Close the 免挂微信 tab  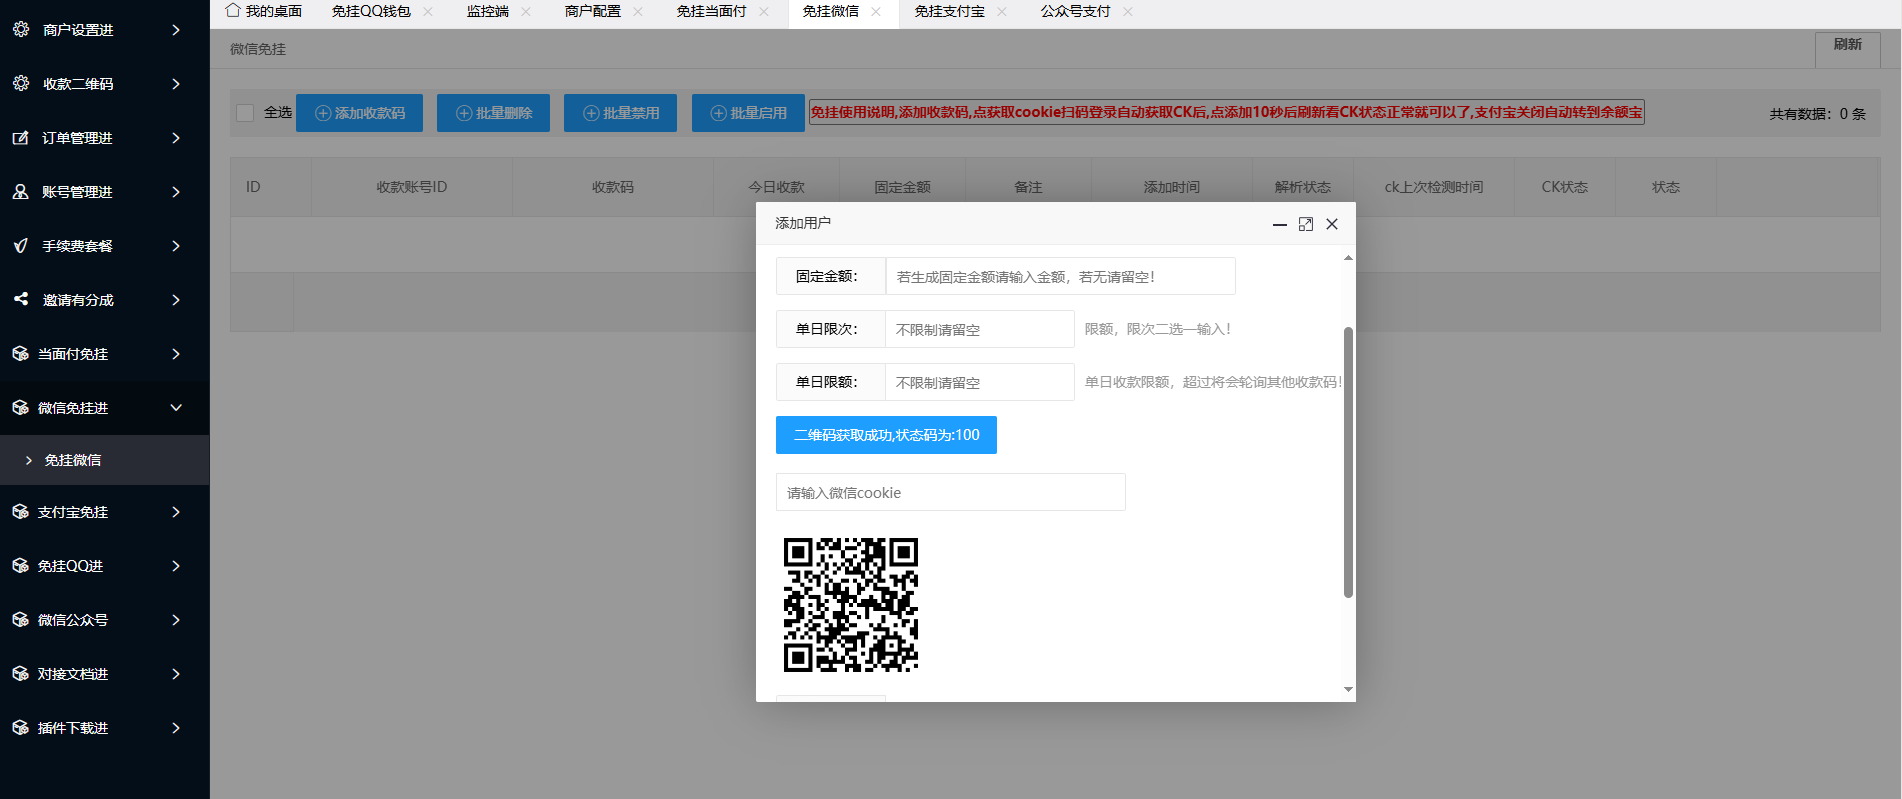876,11
